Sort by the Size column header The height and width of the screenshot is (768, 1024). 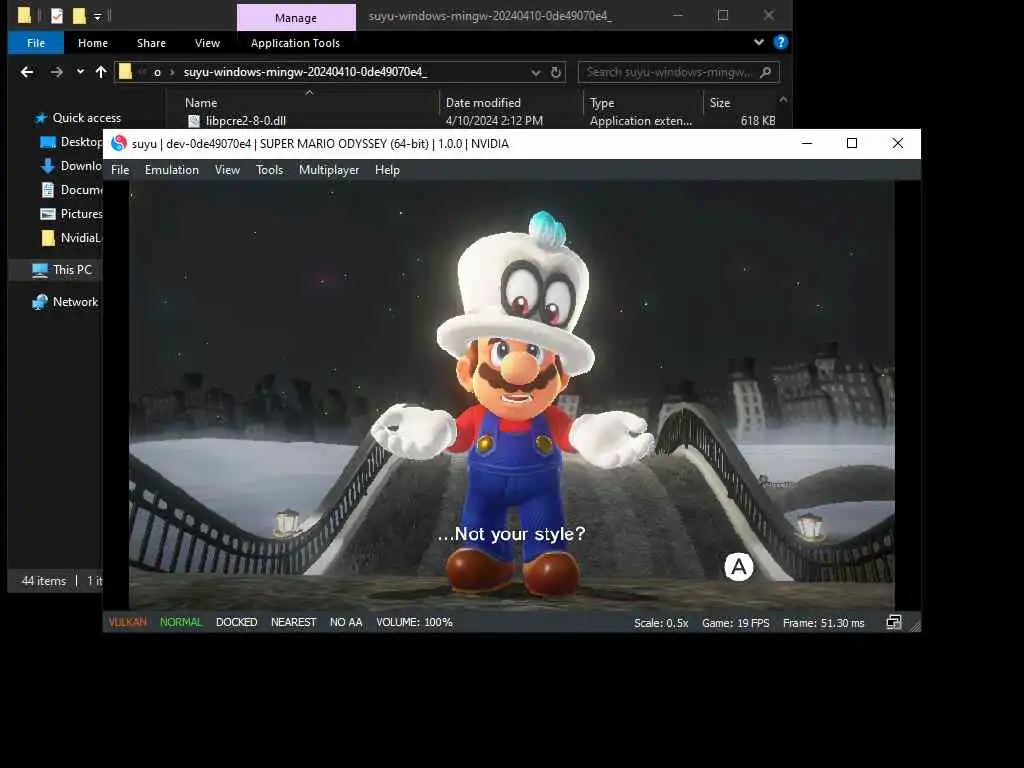(x=720, y=103)
